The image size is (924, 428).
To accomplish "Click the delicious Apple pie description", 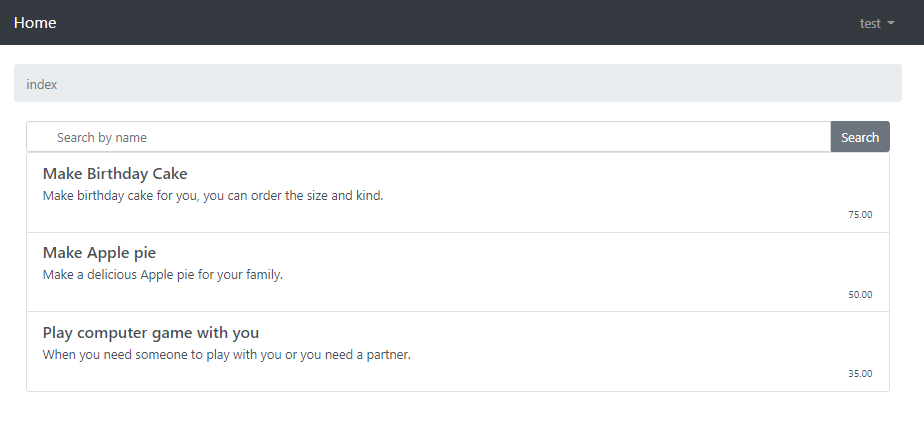I will (163, 275).
